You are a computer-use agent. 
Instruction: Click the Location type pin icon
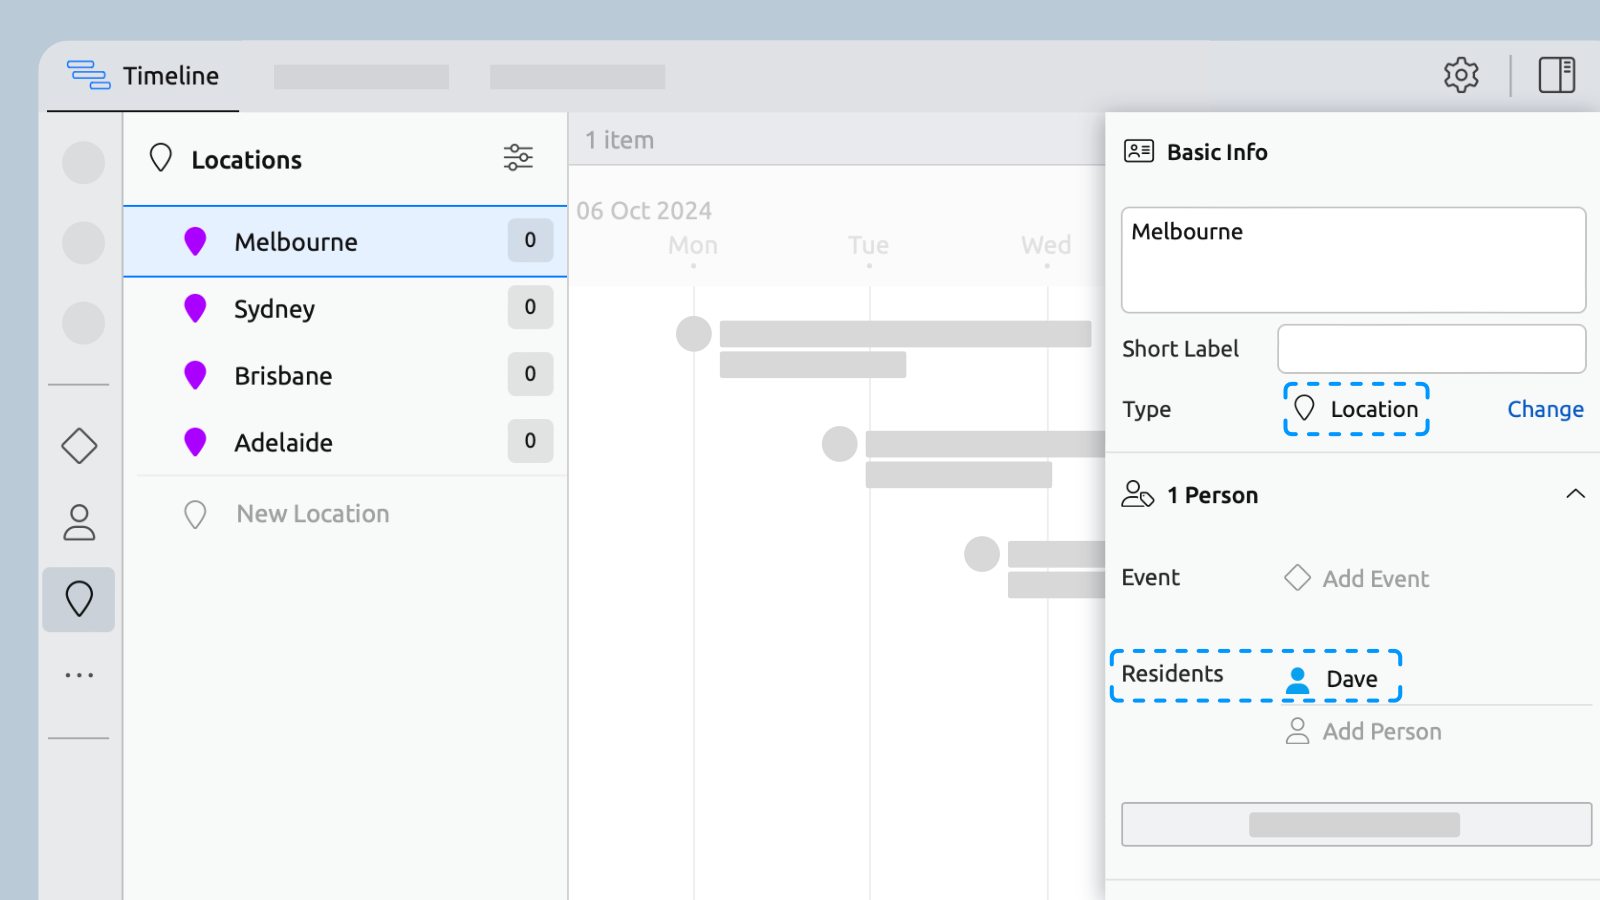click(x=1304, y=408)
